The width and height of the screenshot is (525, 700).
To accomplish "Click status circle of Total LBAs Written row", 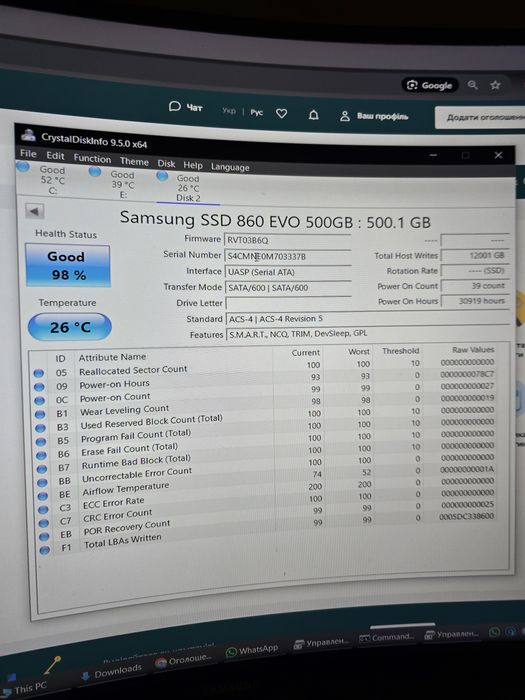I will [45, 550].
